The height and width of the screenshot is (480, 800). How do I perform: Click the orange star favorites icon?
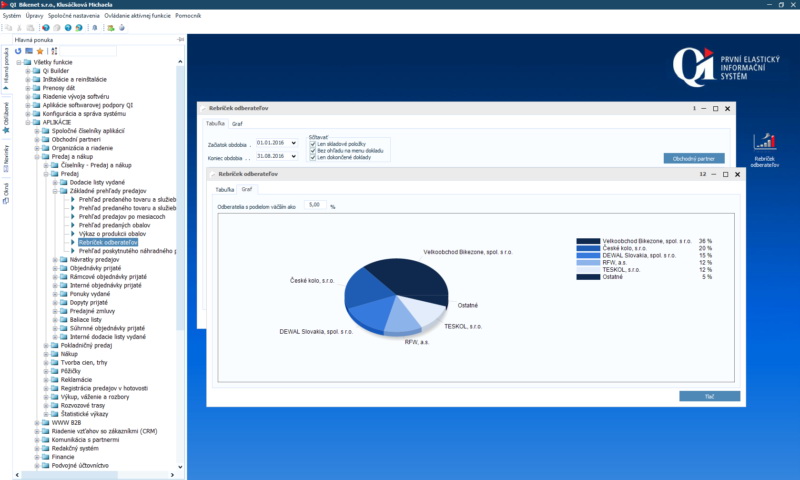pos(40,51)
